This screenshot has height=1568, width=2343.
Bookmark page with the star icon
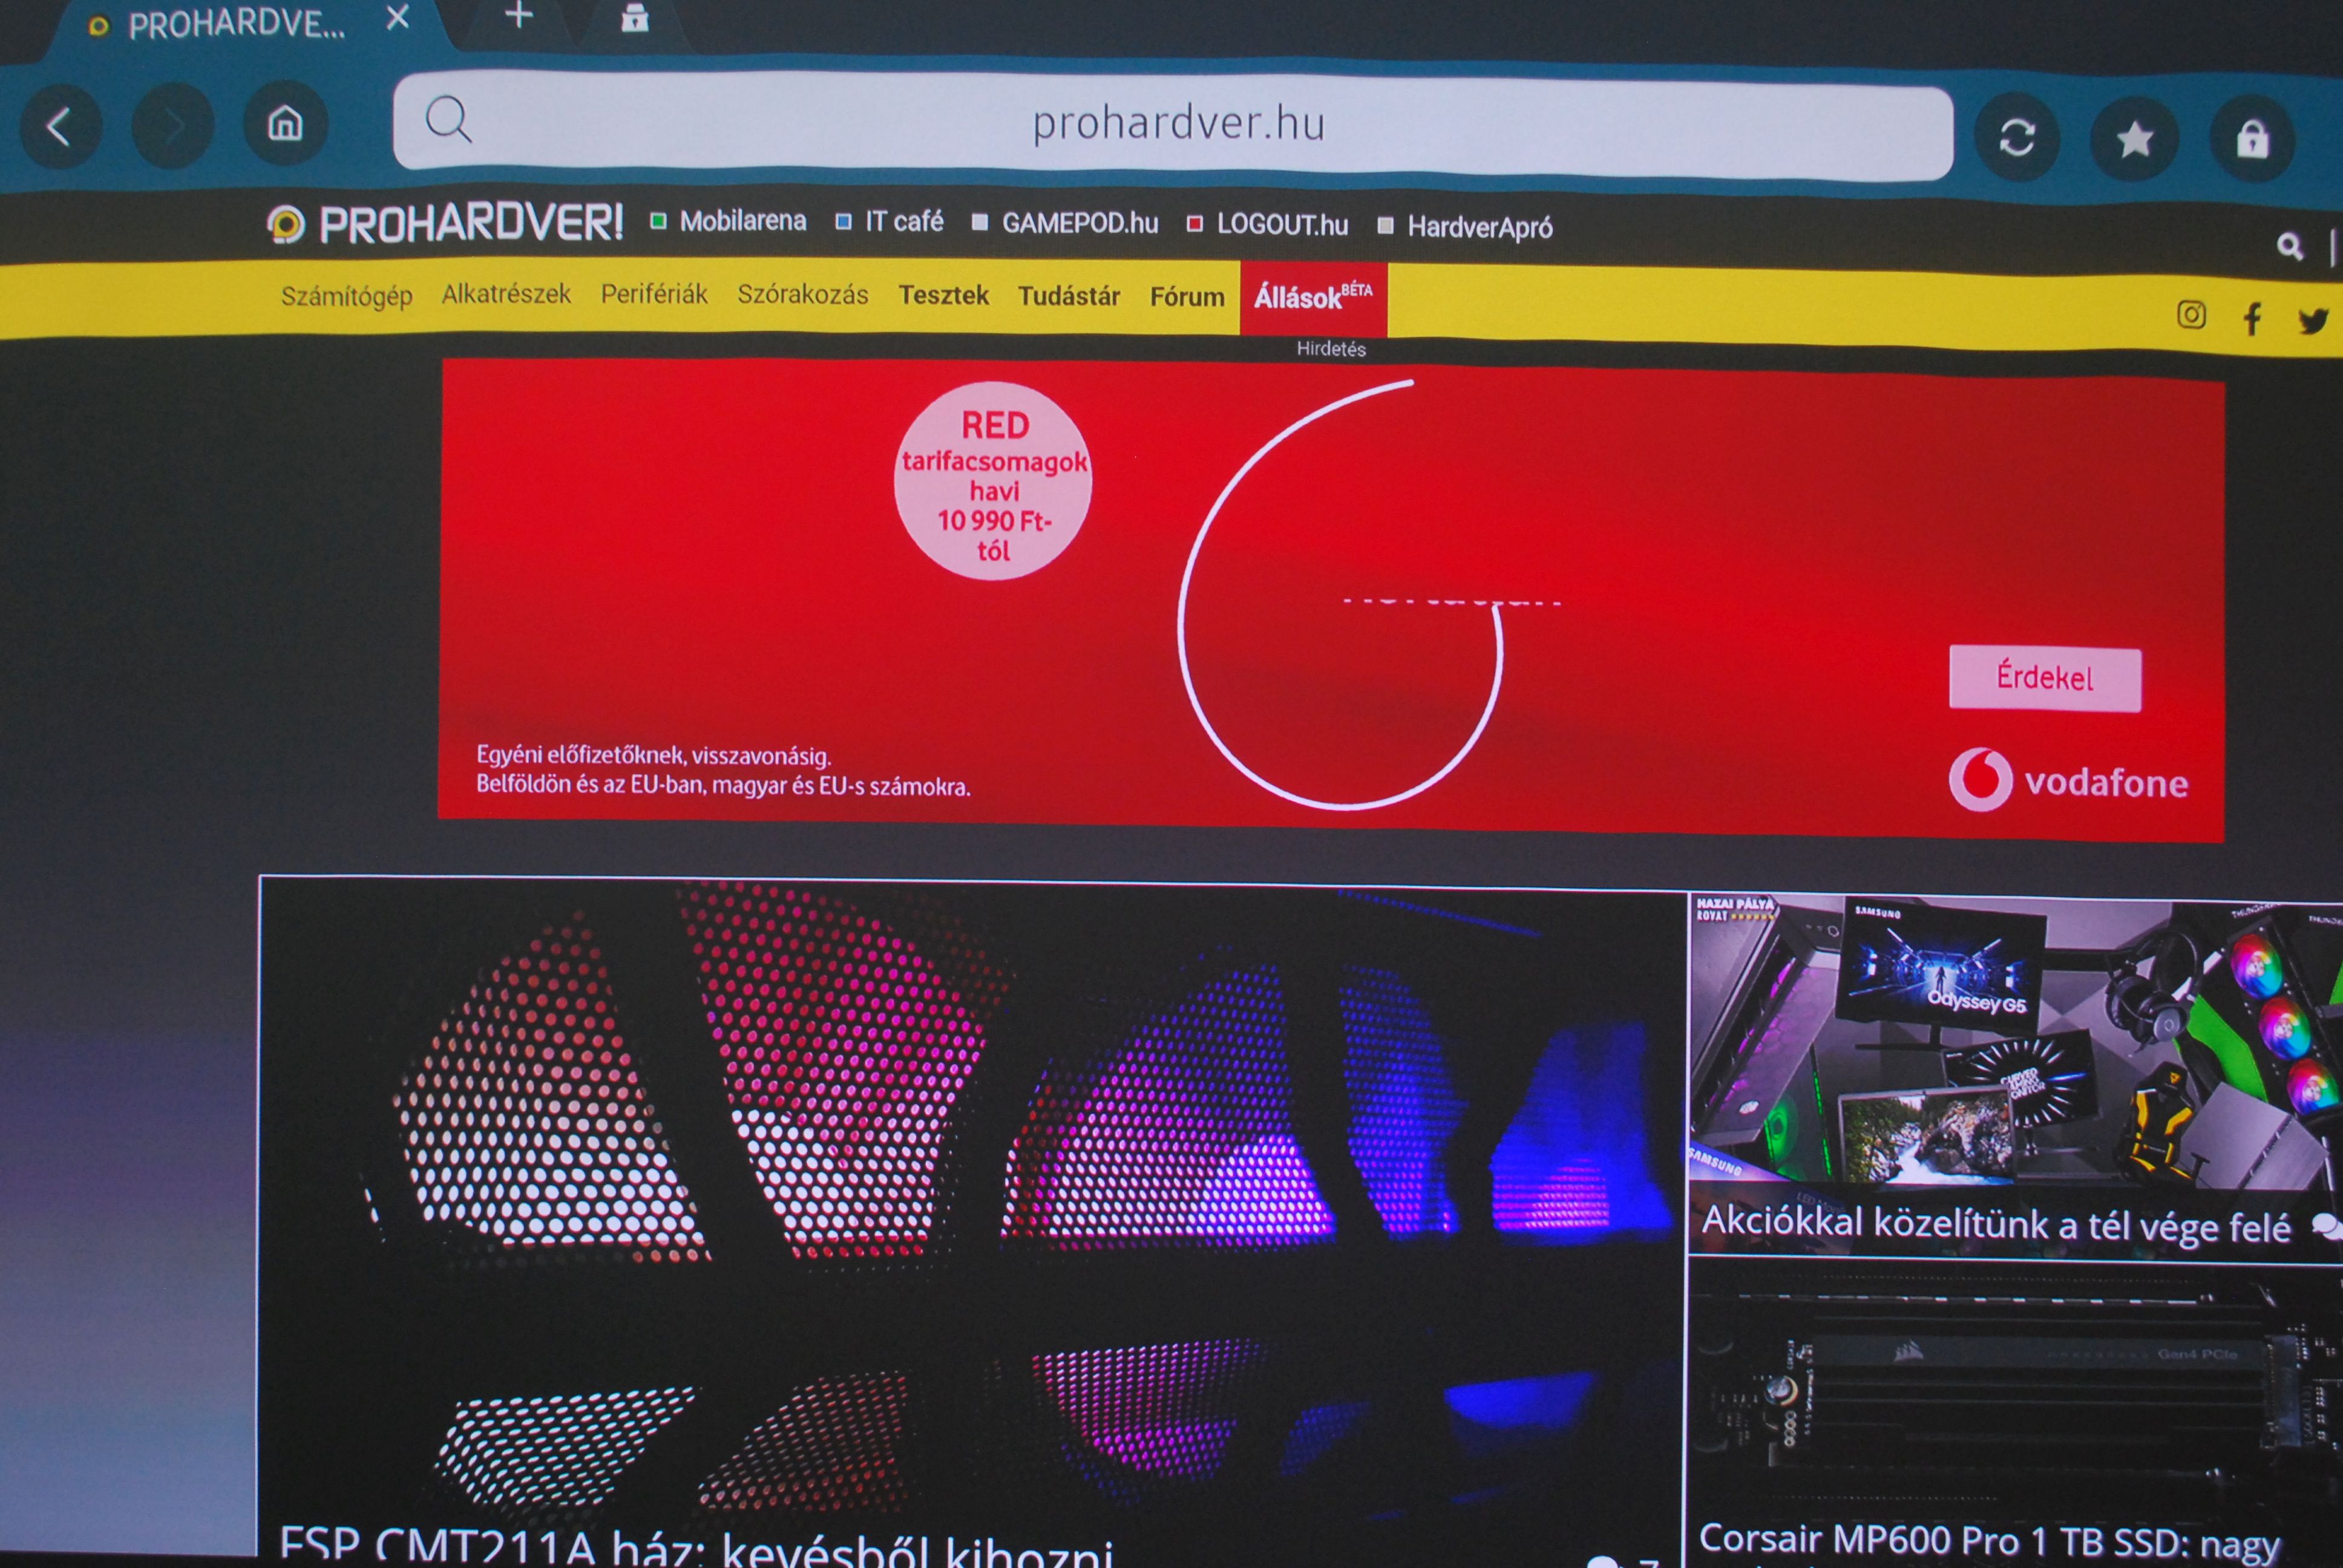coord(2134,138)
